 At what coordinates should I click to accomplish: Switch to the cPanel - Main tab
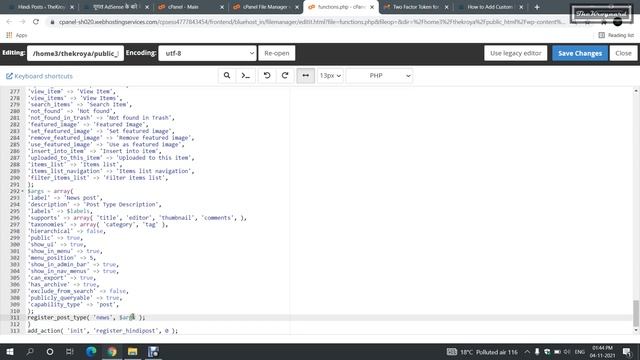click(190, 7)
